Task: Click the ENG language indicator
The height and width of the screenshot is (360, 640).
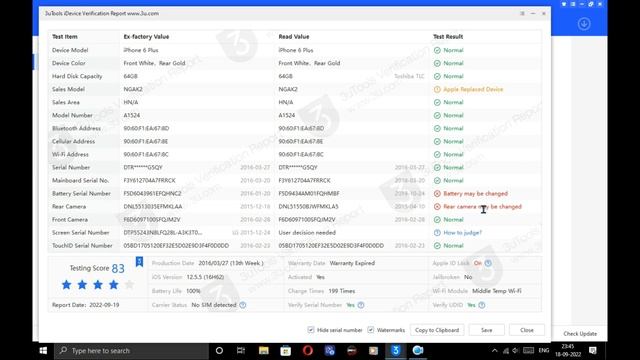Action: [544, 351]
